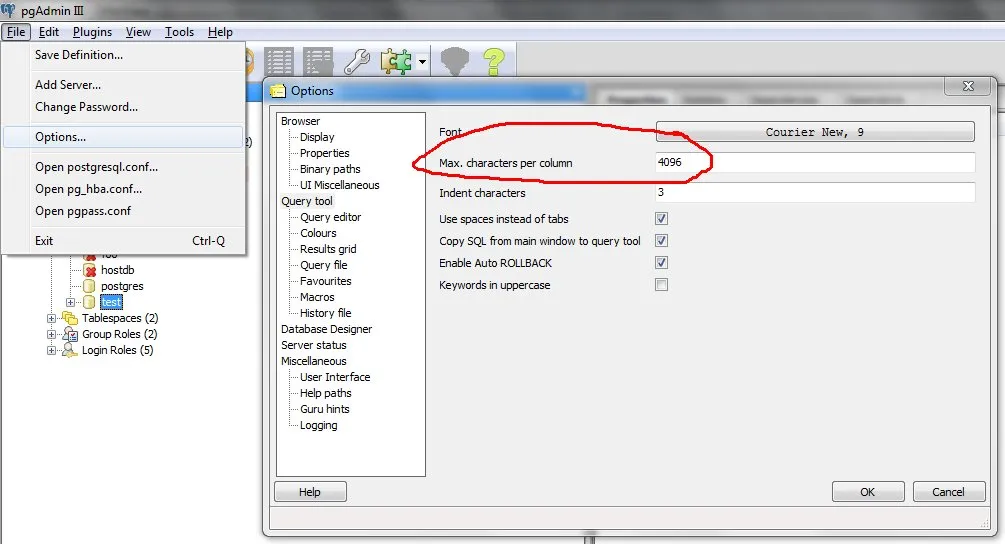1005x544 pixels.
Task: Disable the Enable Auto ROLLBACK checkbox
Action: pyautogui.click(x=661, y=263)
